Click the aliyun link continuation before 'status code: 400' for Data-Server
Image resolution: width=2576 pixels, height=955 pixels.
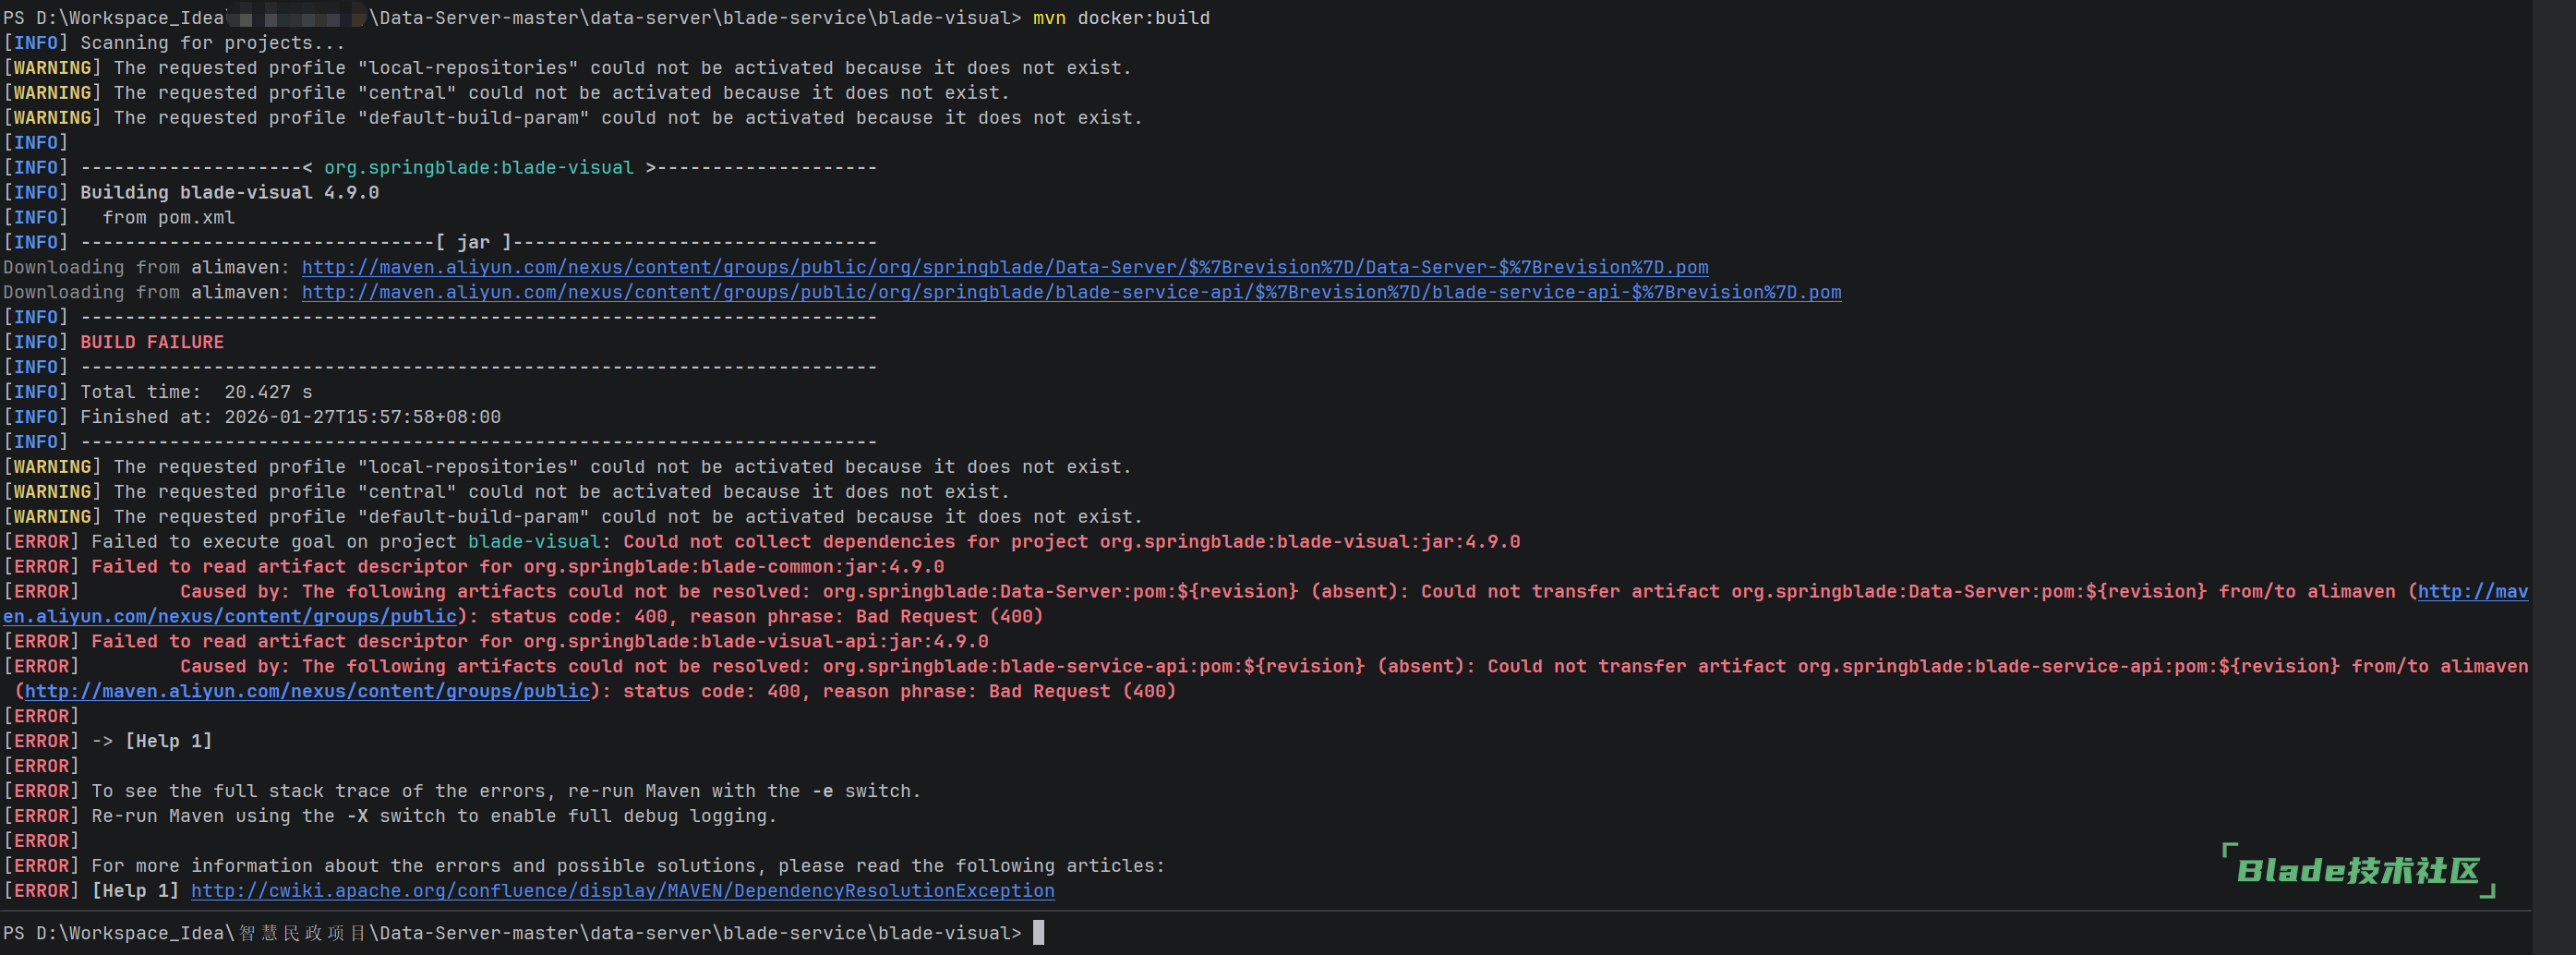pos(230,616)
